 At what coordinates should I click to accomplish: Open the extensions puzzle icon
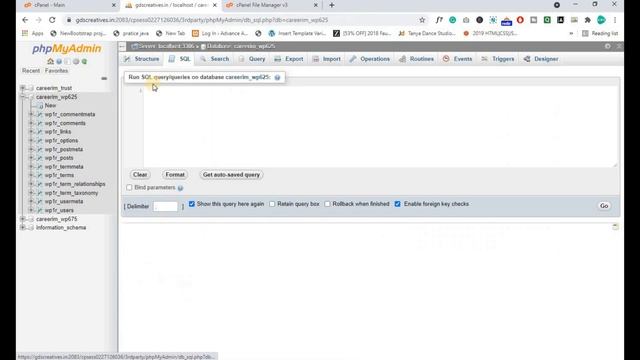coord(588,20)
